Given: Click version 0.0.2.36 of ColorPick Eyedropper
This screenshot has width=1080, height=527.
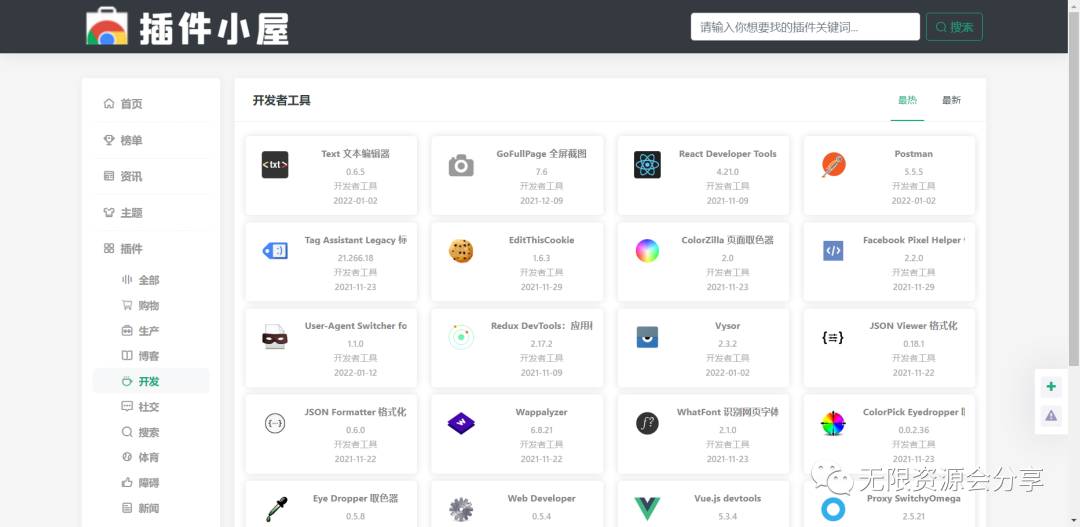Looking at the screenshot, I should (913, 430).
